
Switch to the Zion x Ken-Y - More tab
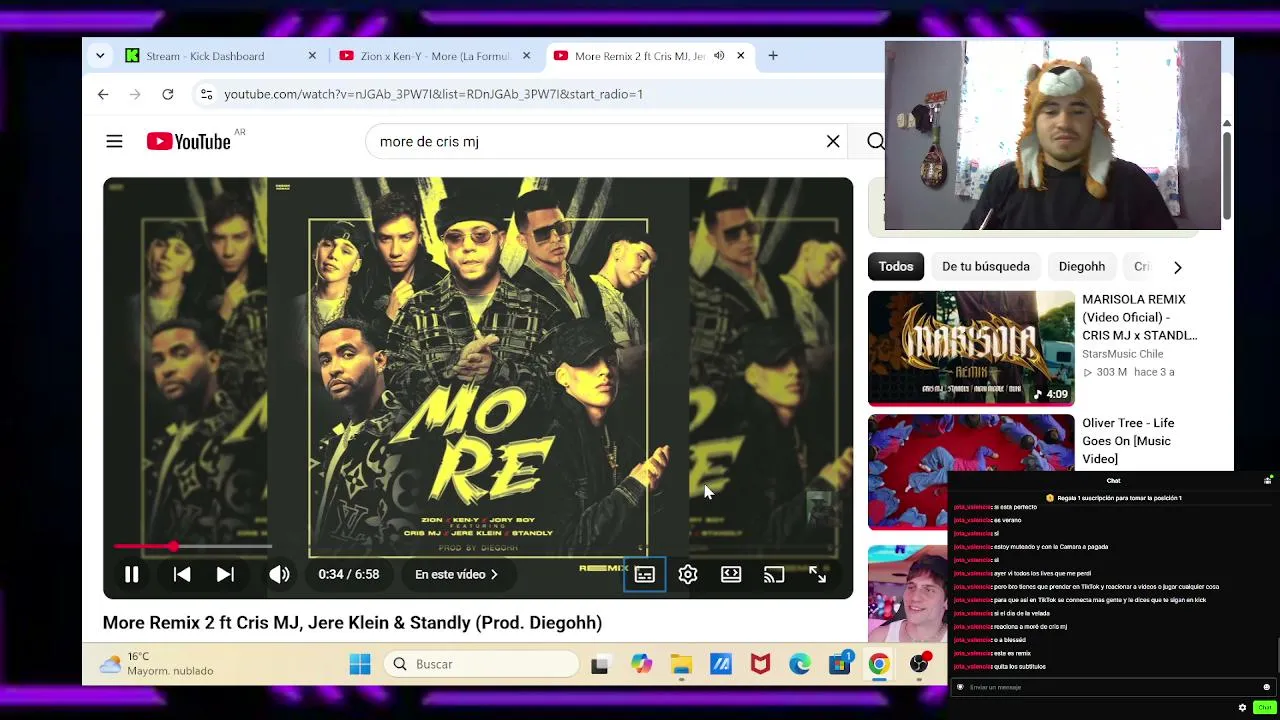click(435, 56)
